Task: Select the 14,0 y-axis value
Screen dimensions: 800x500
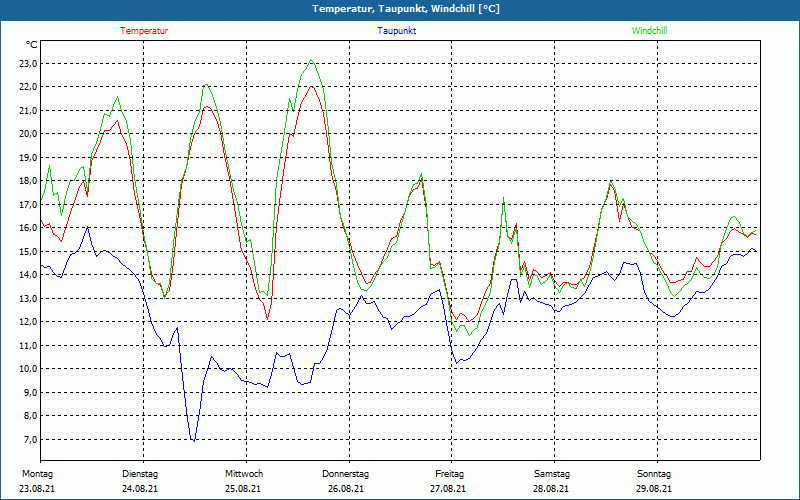Action: point(28,274)
